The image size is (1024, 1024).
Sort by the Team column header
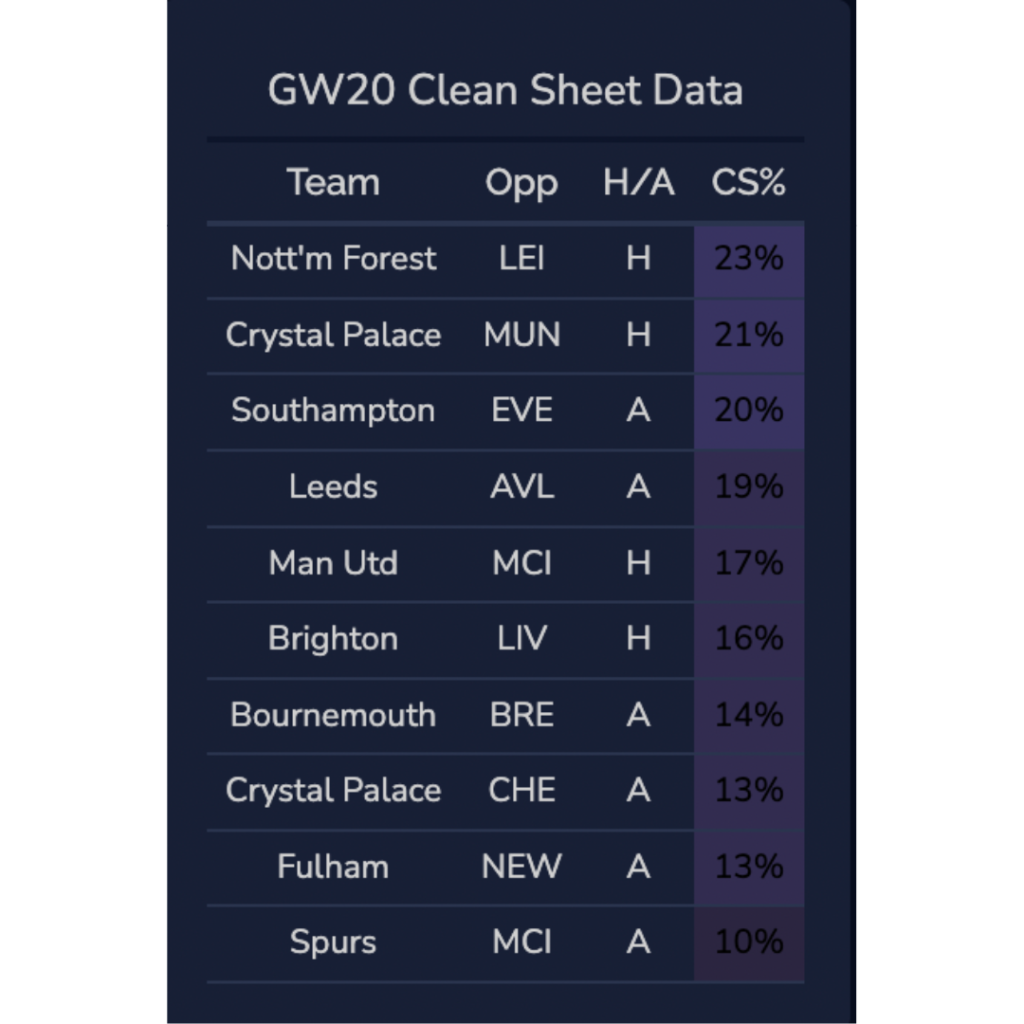(333, 182)
